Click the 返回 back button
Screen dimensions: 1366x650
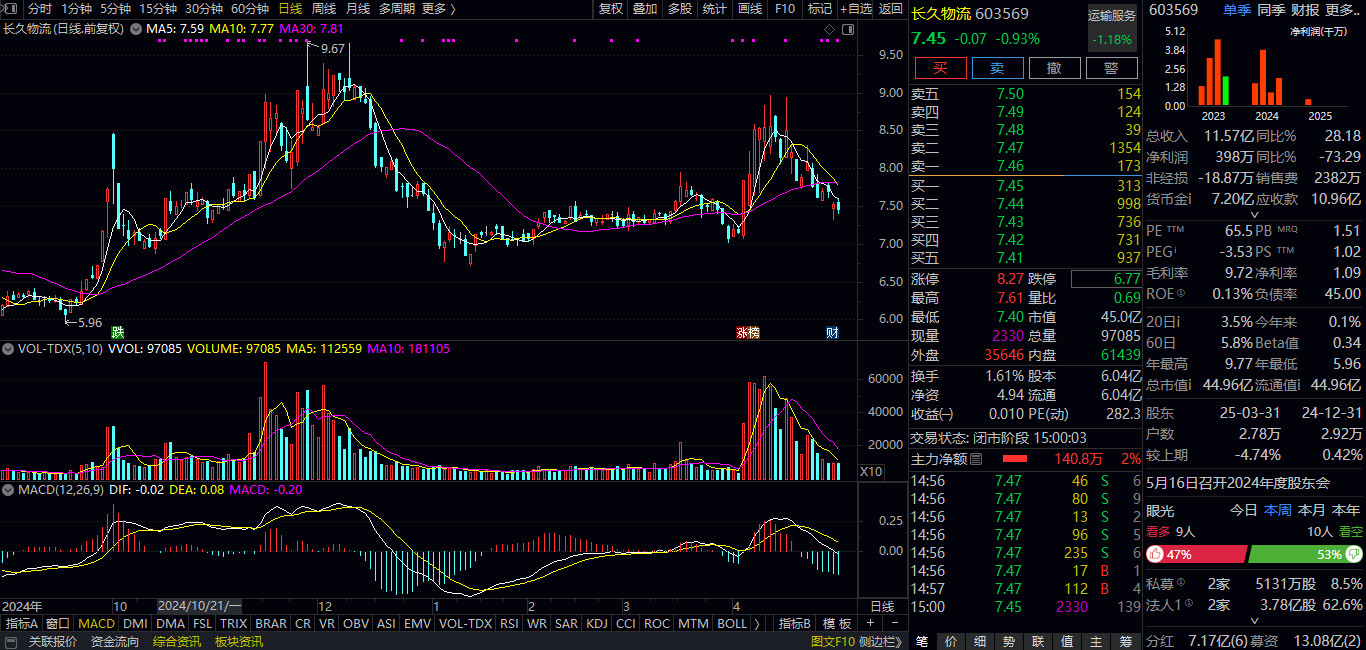coord(891,9)
